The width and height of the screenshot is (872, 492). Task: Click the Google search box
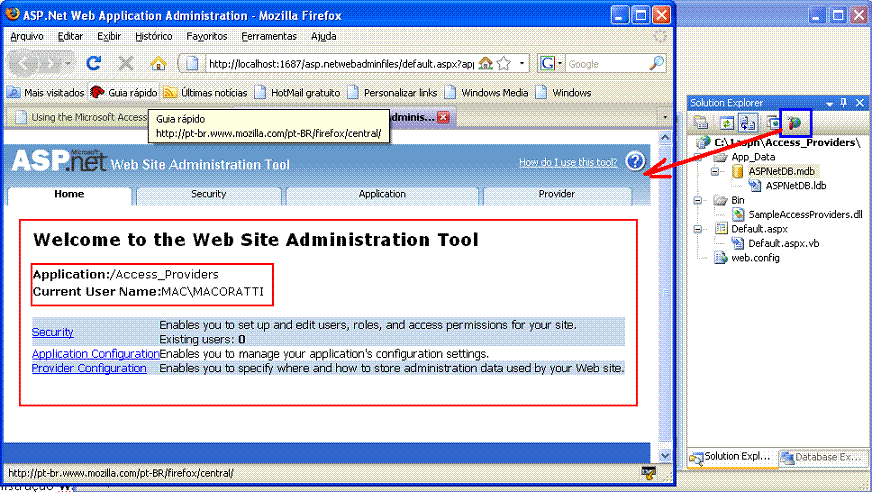click(x=607, y=63)
